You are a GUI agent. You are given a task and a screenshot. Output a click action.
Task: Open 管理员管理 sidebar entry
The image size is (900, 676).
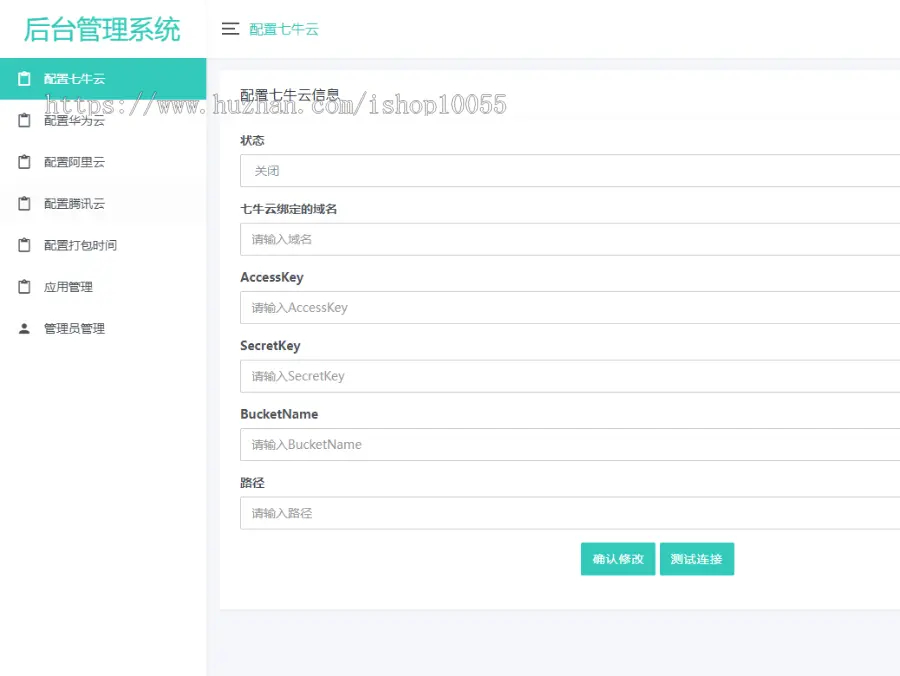103,329
